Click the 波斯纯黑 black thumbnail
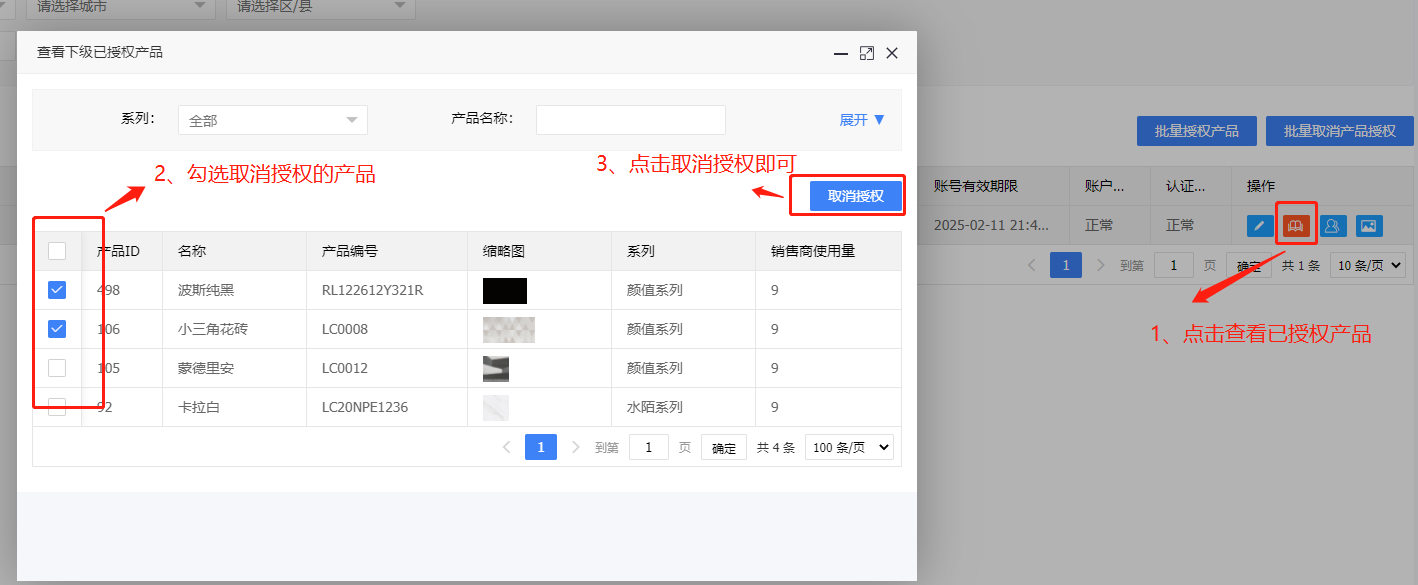This screenshot has width=1418, height=585. [505, 290]
